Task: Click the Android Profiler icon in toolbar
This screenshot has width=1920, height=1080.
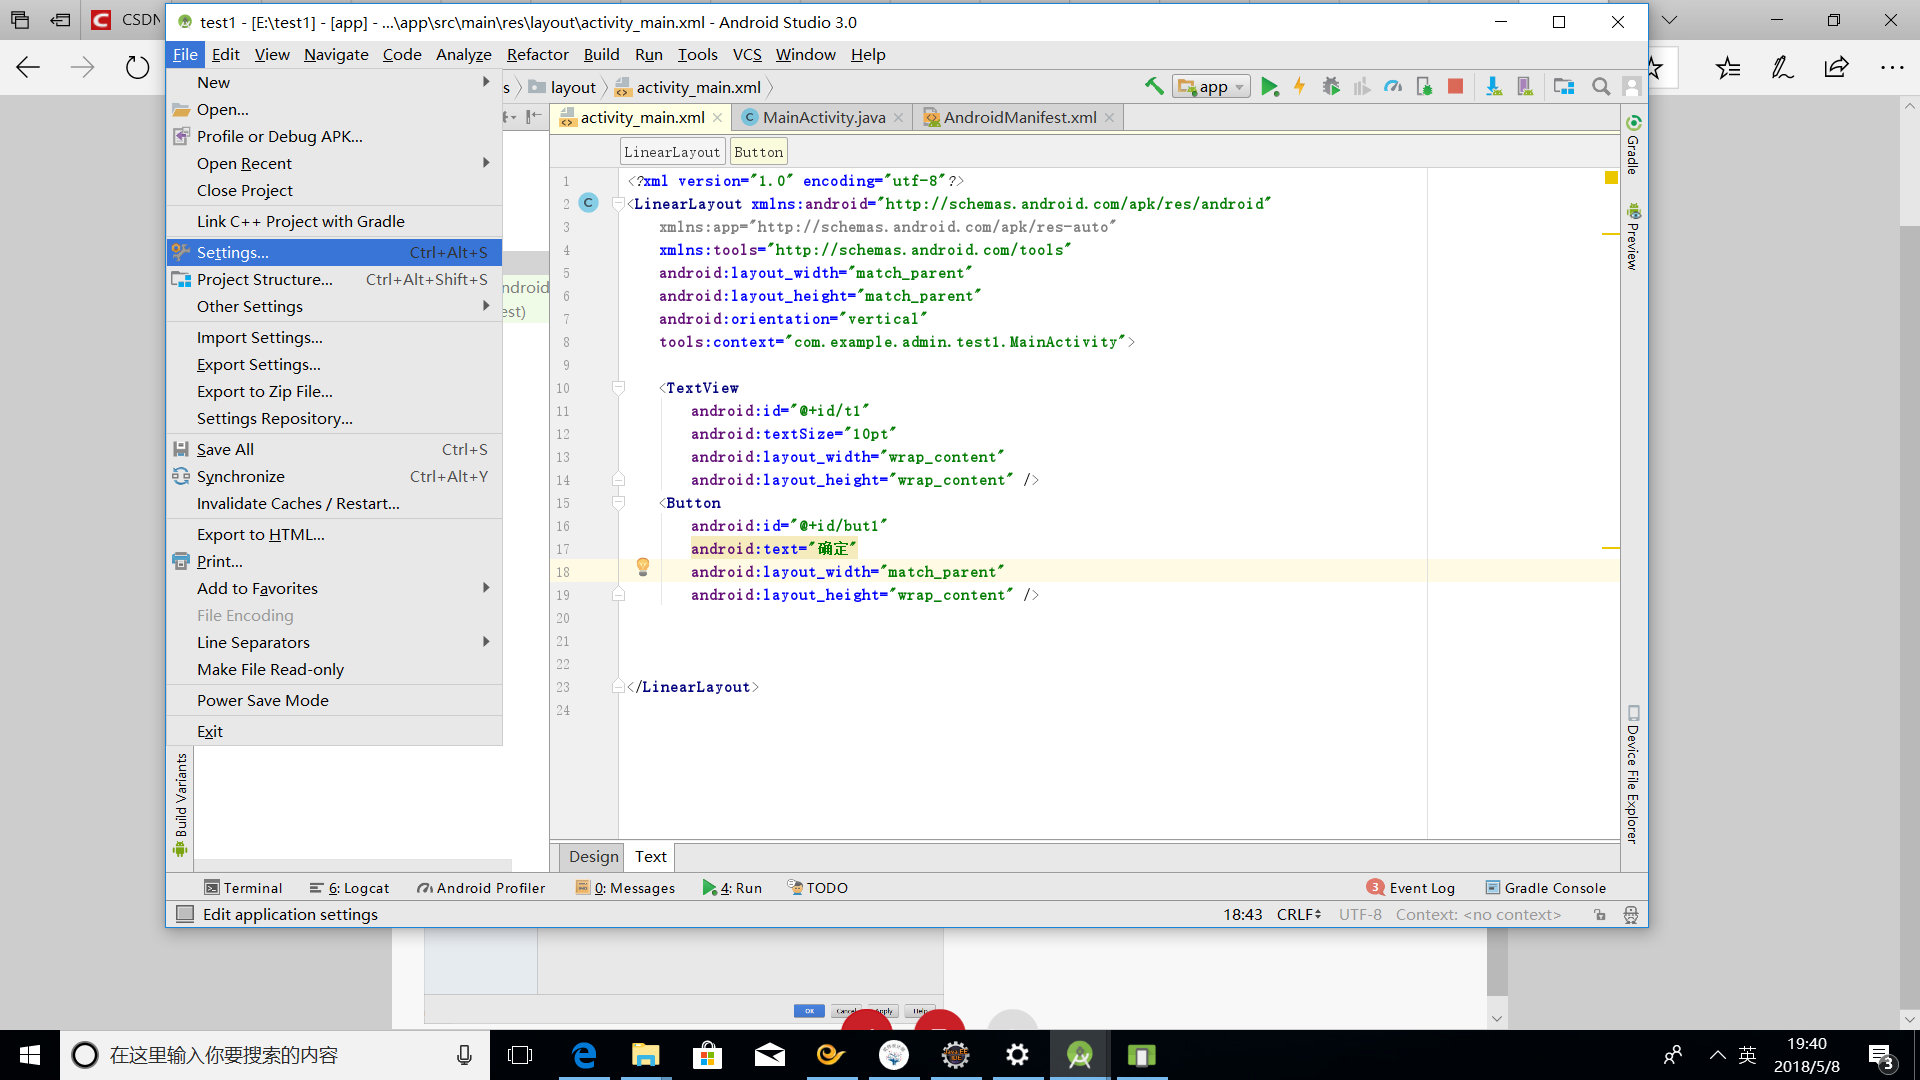Action: coord(1394,87)
